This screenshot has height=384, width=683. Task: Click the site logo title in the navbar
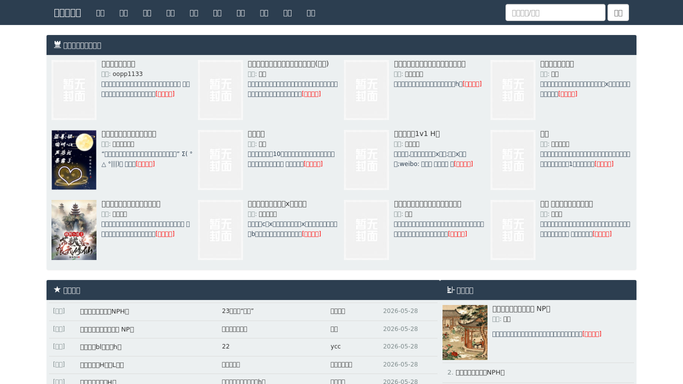pos(68,13)
